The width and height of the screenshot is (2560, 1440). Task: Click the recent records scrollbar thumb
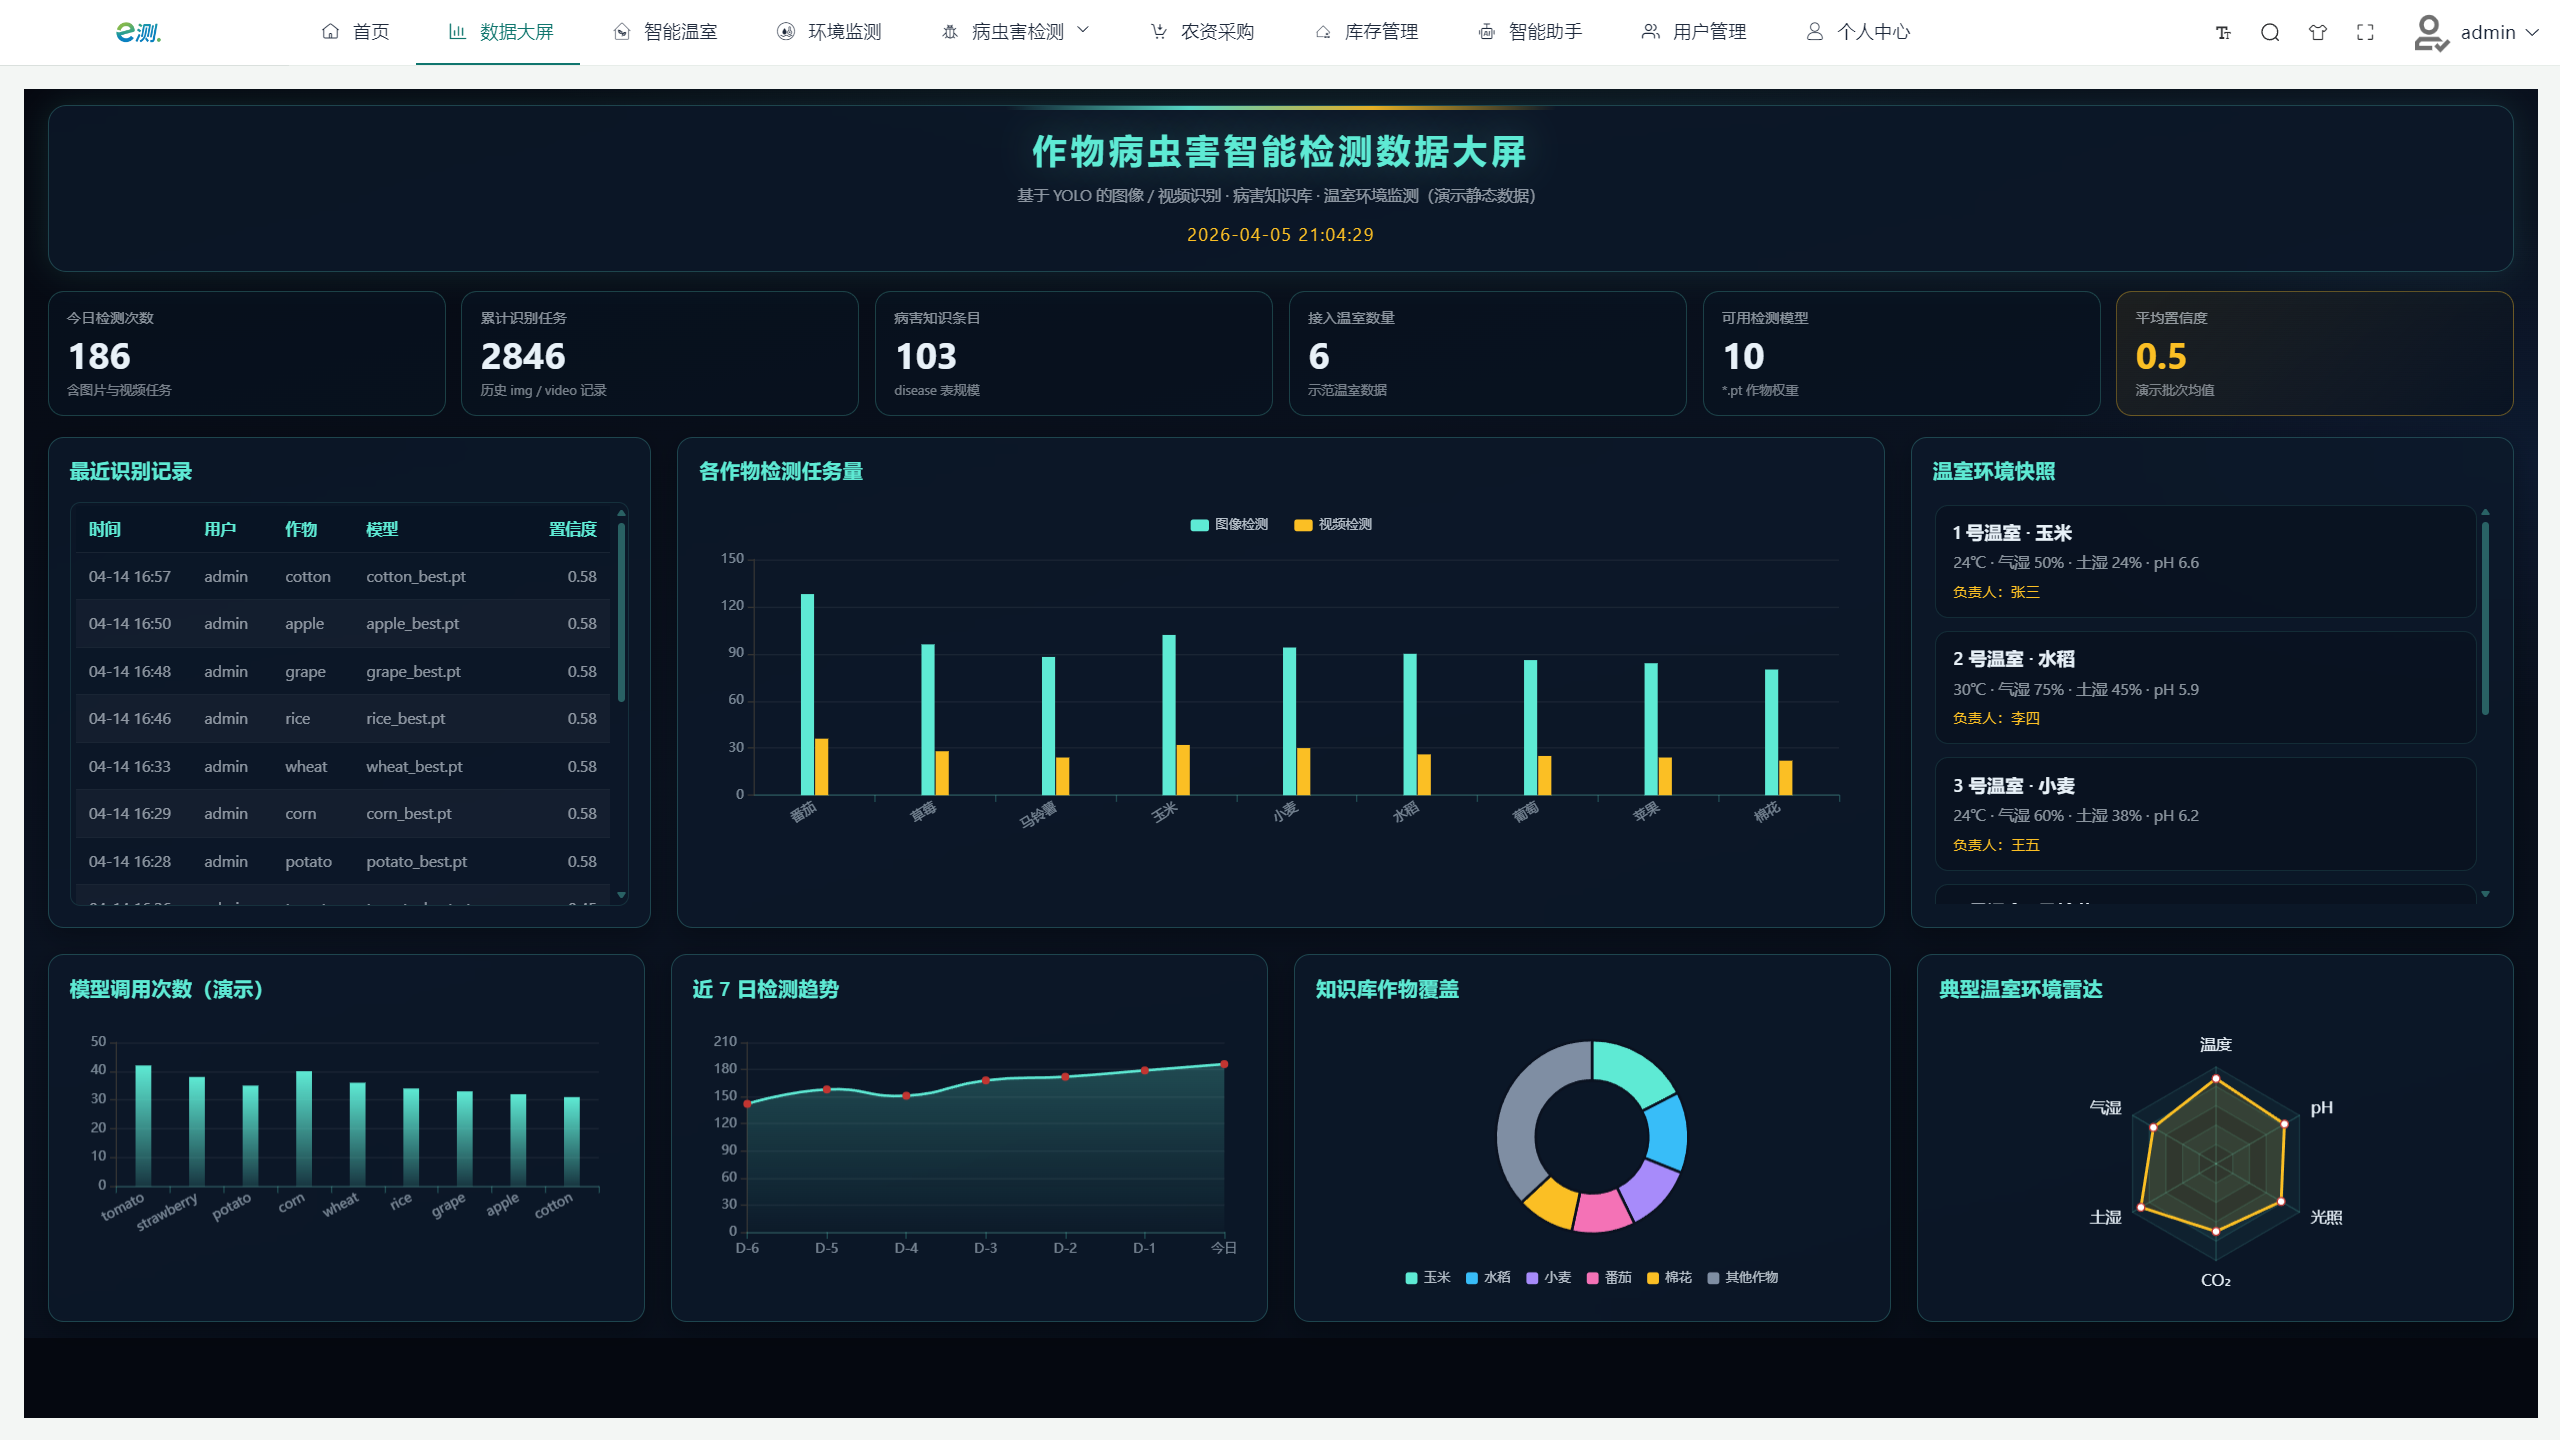621,612
